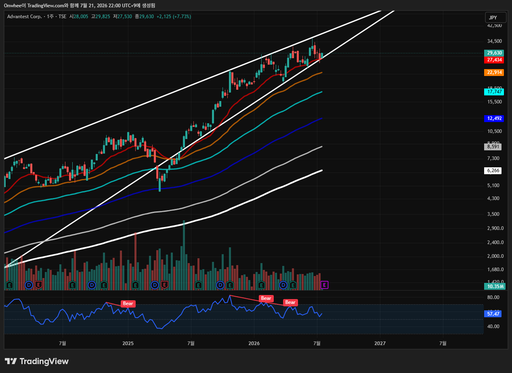The width and height of the screenshot is (512, 373).
Task: Click the RSI value label 57.47
Action: [493, 314]
